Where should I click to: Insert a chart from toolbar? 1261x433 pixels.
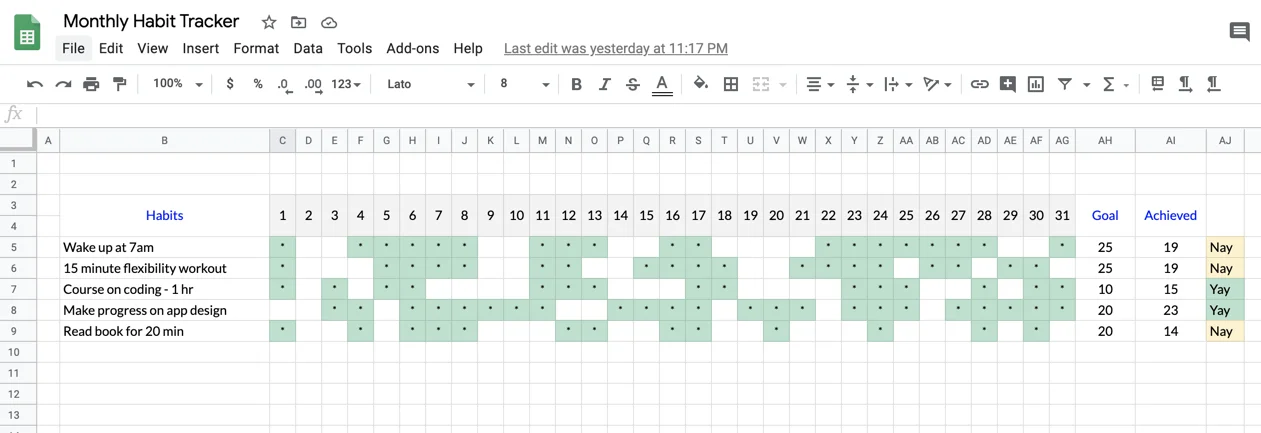click(x=1036, y=84)
